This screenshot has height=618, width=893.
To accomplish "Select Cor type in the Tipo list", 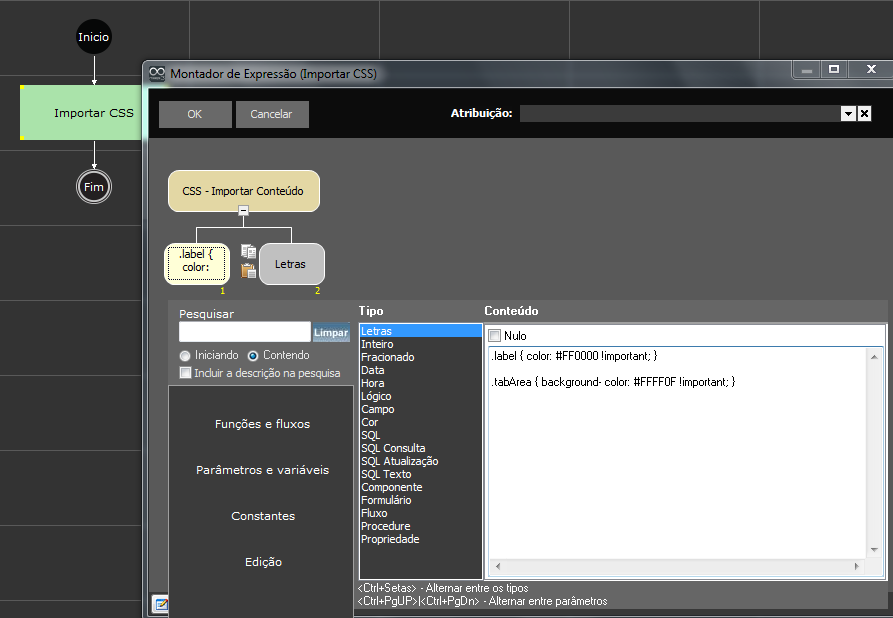I will (369, 422).
